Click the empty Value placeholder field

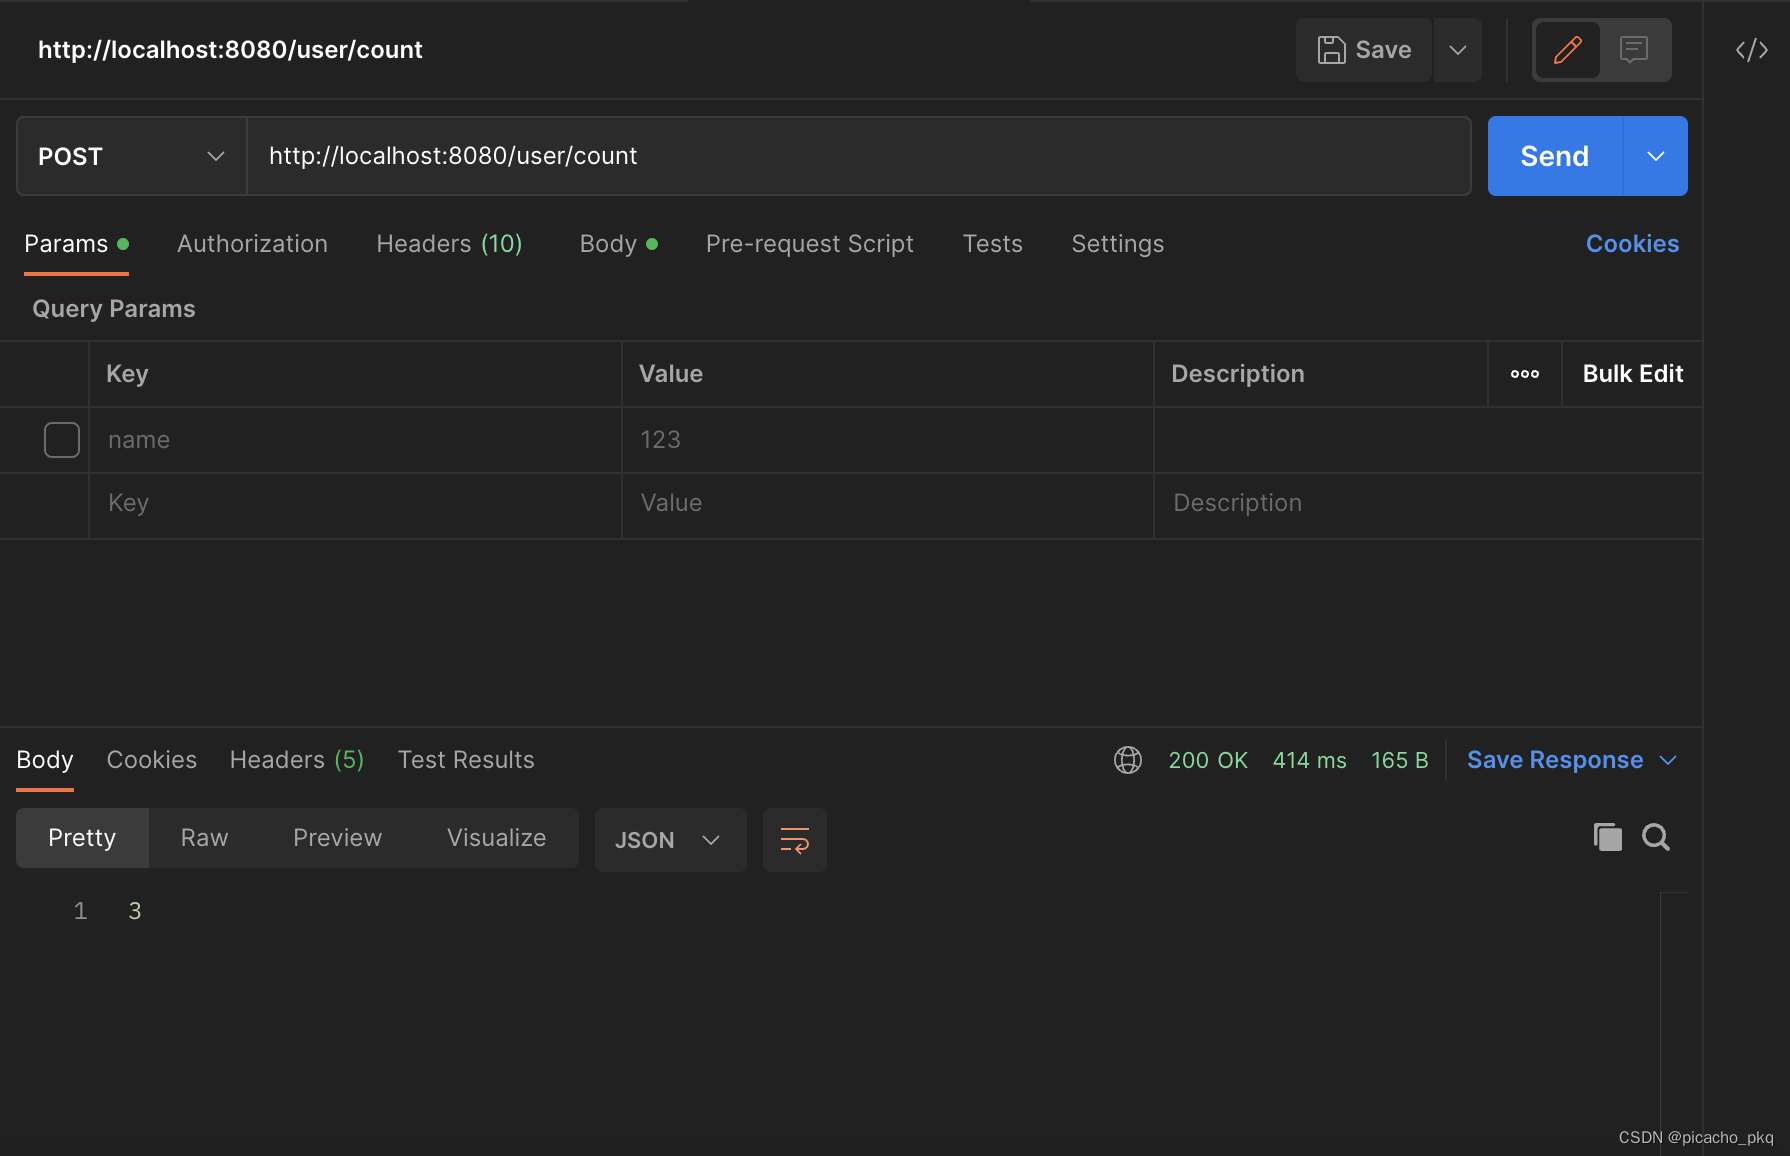pyautogui.click(x=888, y=503)
